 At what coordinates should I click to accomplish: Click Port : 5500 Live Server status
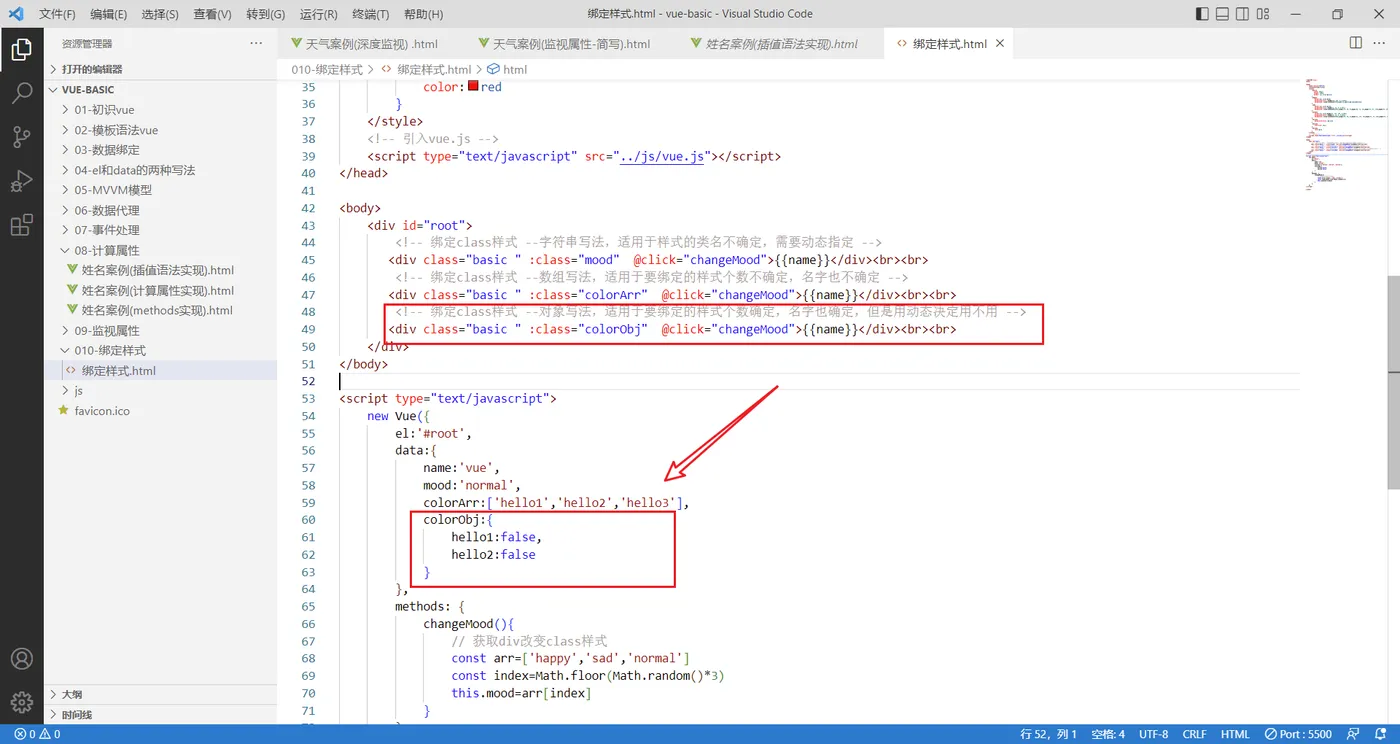pos(1298,734)
